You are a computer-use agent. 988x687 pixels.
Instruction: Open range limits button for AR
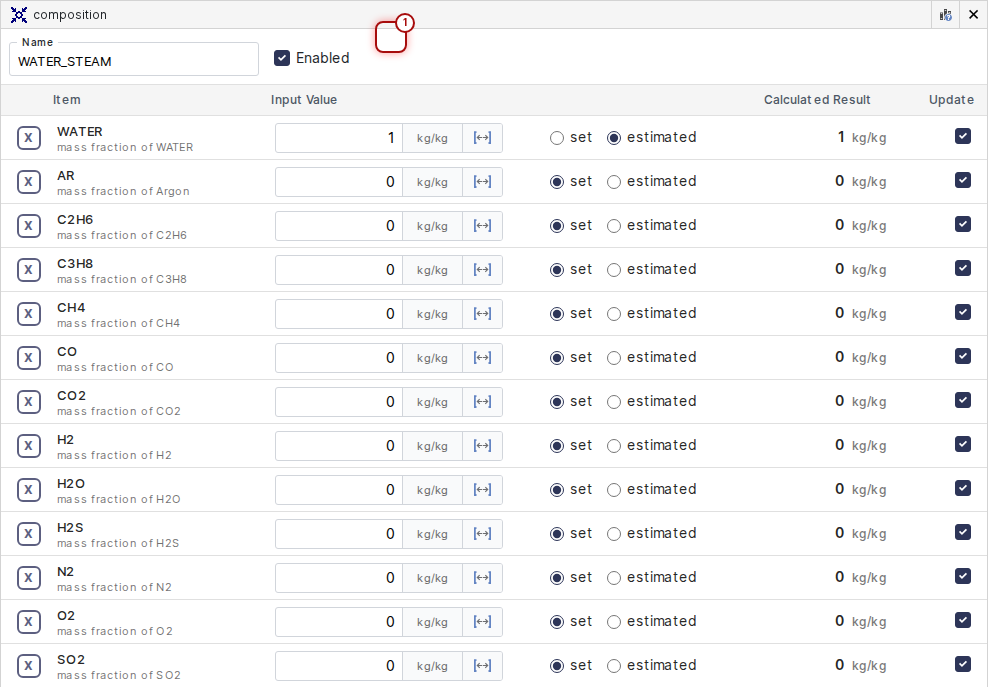click(482, 182)
